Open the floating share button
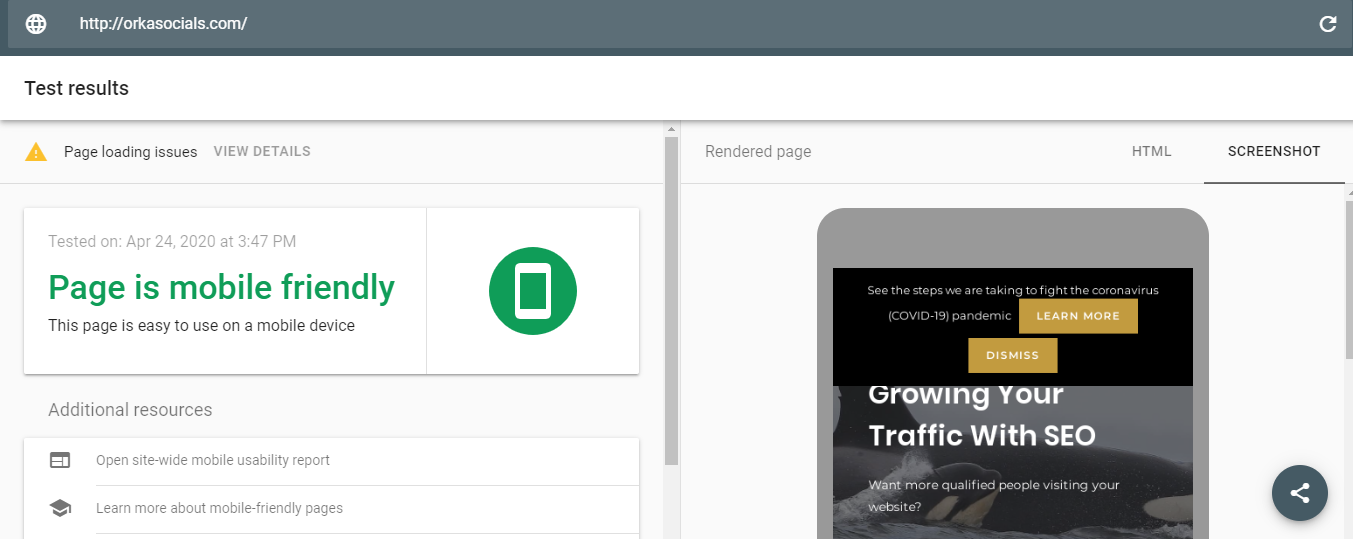Screen dimensions: 1353x539 pos(1300,493)
